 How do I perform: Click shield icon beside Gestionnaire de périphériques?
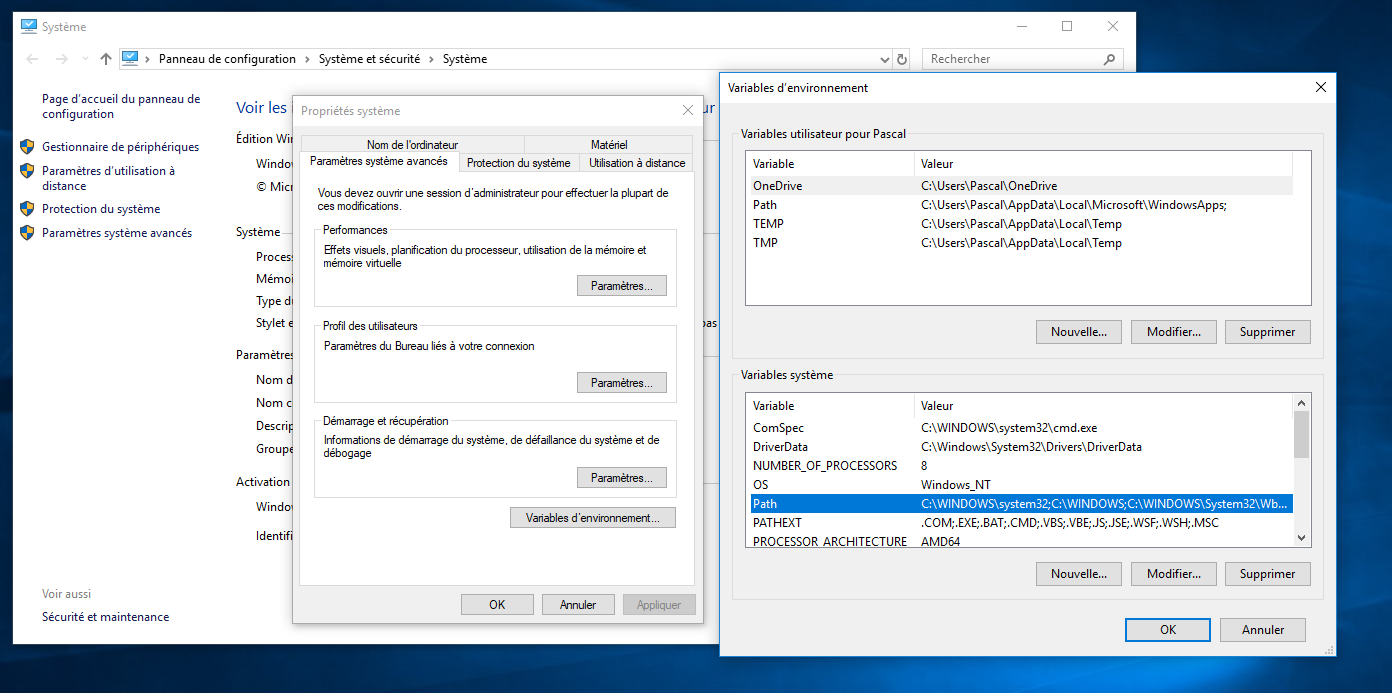[x=27, y=146]
